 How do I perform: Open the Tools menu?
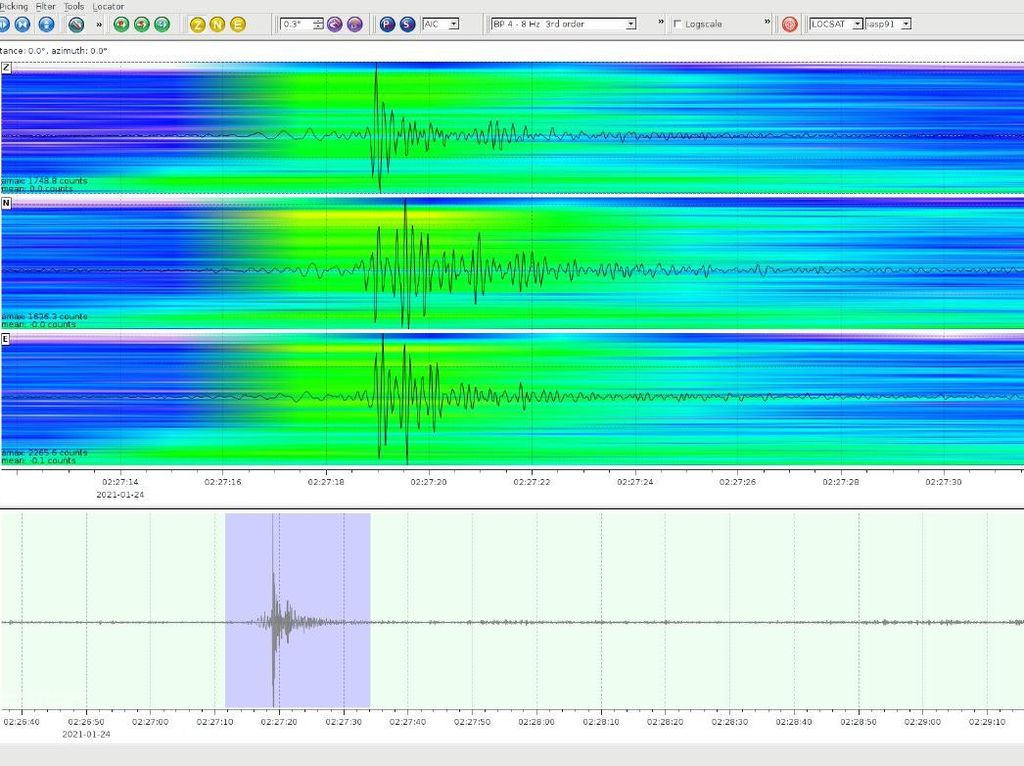74,6
